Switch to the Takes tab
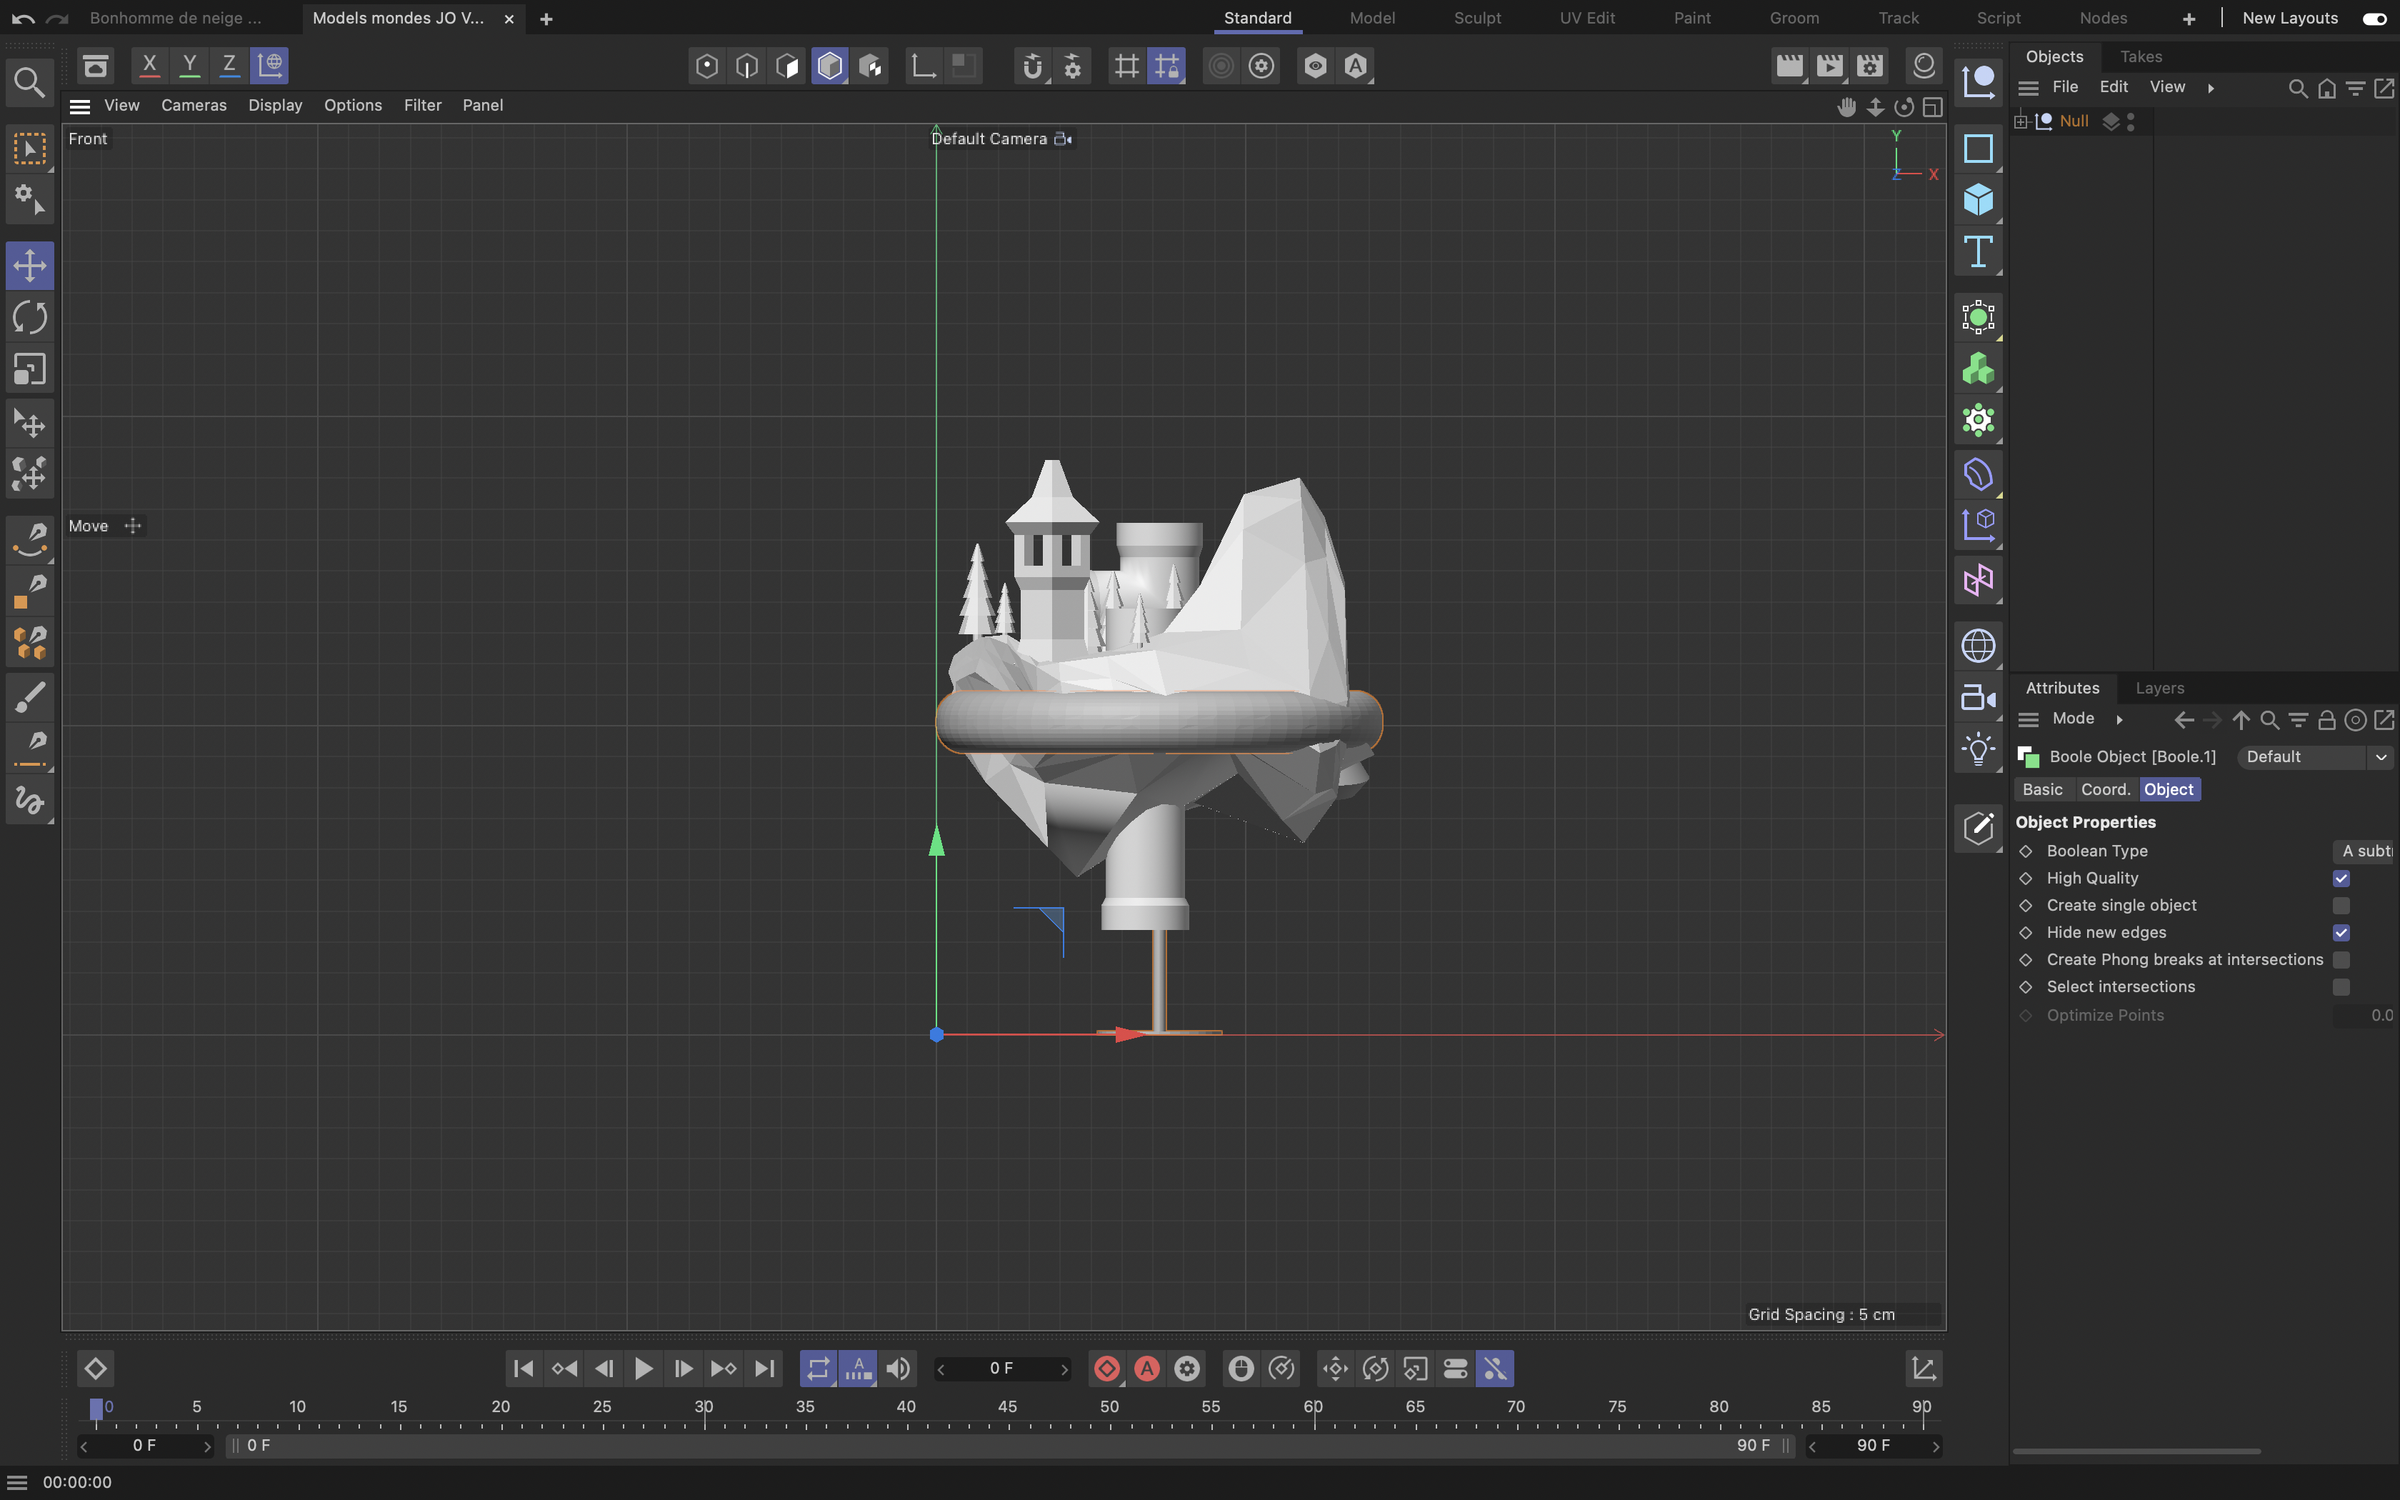The width and height of the screenshot is (2400, 1500). [x=2141, y=57]
